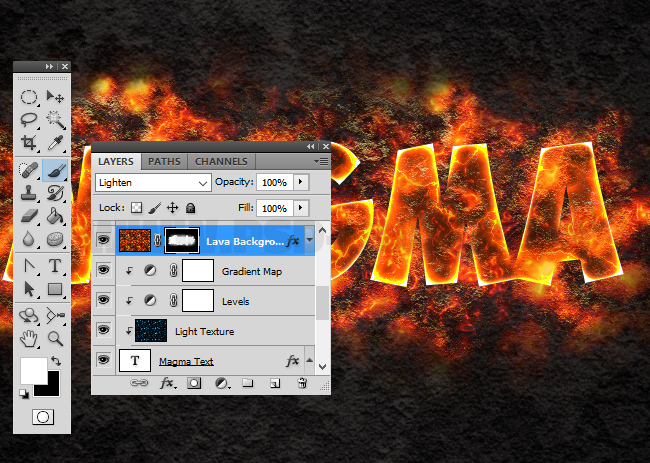Collapse the Layers panel to icons
The image size is (650, 463).
(x=310, y=146)
